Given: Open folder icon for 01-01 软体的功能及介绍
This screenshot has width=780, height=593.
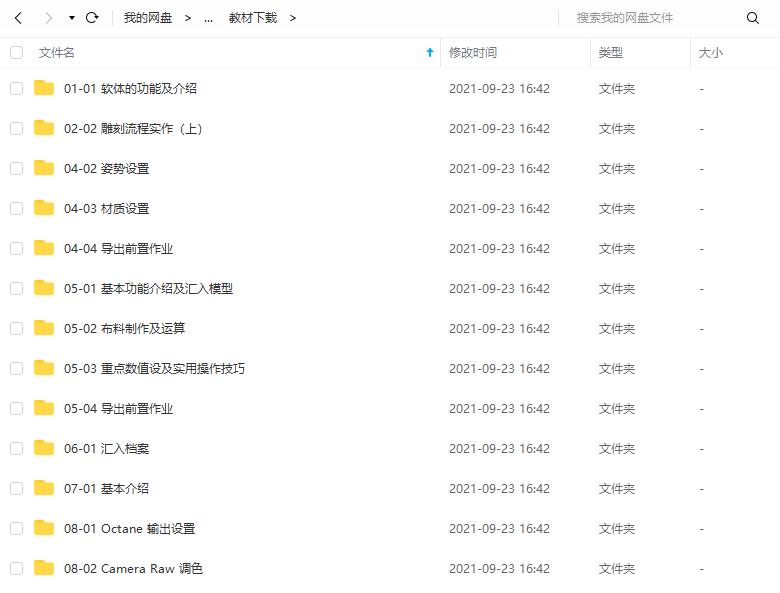Looking at the screenshot, I should [x=44, y=88].
